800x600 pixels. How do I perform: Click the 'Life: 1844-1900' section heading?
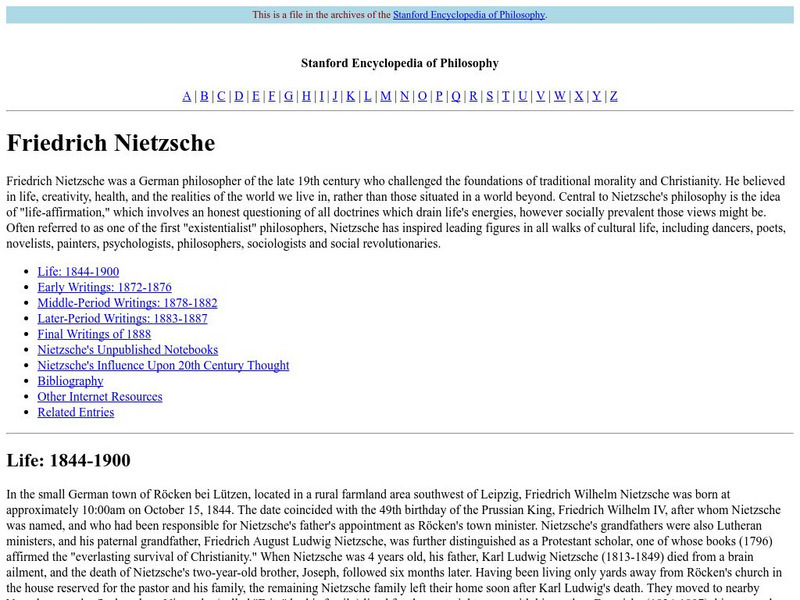tap(68, 460)
